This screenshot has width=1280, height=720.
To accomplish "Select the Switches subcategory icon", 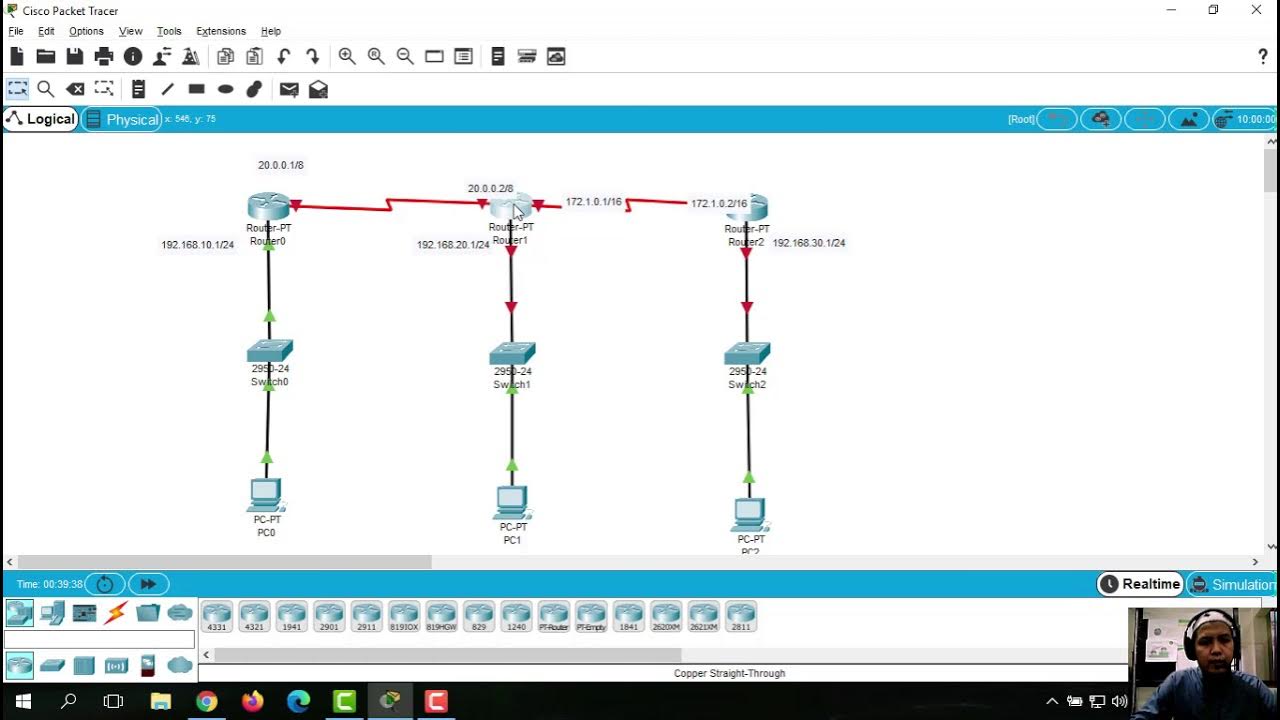I will coord(52,664).
